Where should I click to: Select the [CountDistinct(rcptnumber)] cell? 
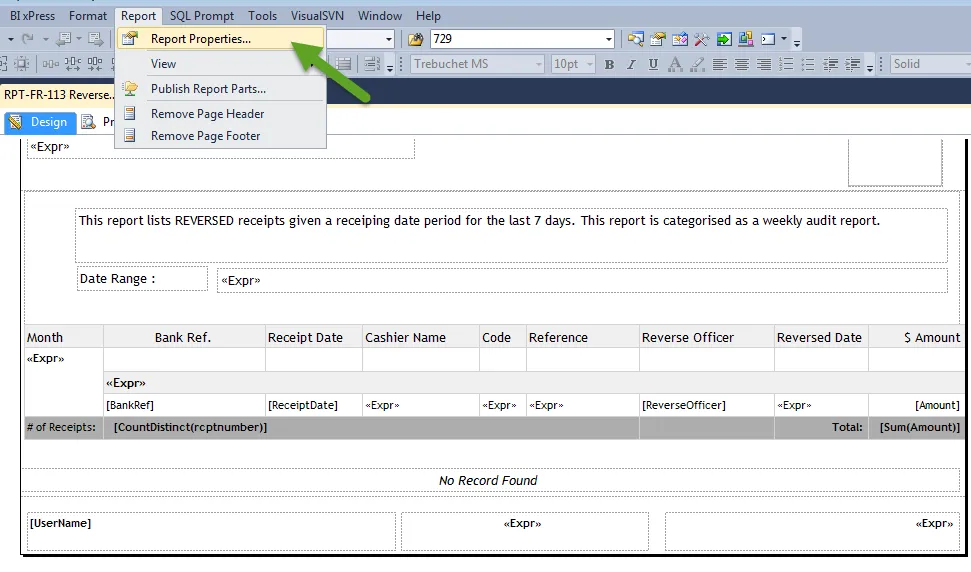coord(372,428)
